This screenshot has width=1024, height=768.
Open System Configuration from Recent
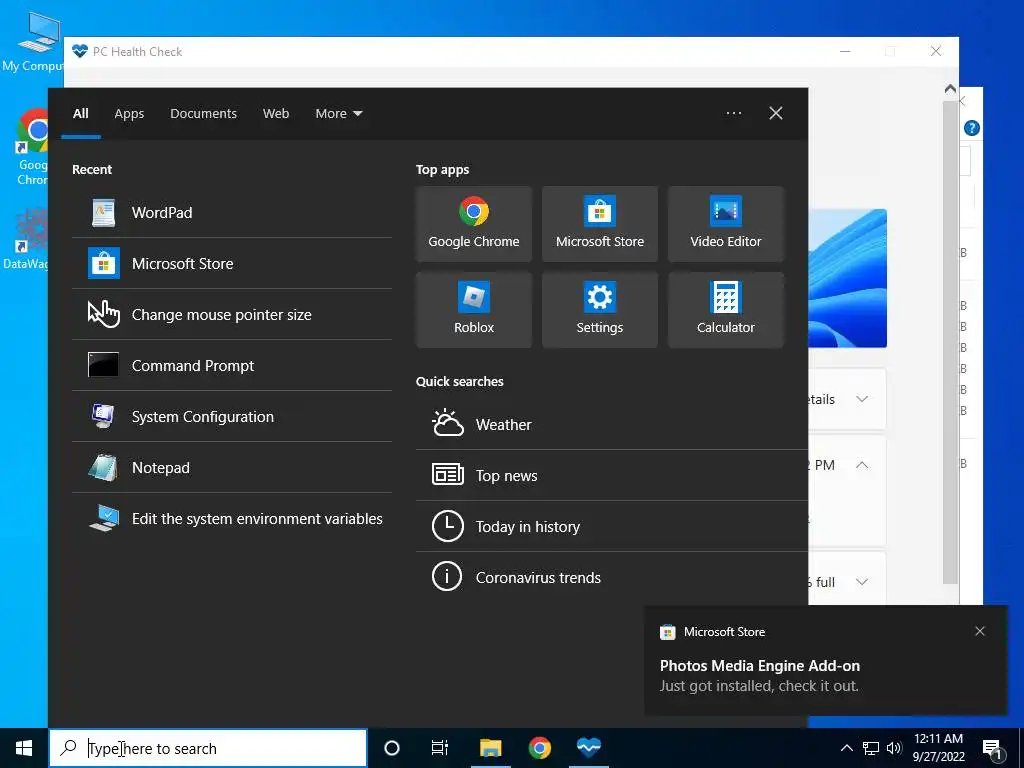pos(232,417)
